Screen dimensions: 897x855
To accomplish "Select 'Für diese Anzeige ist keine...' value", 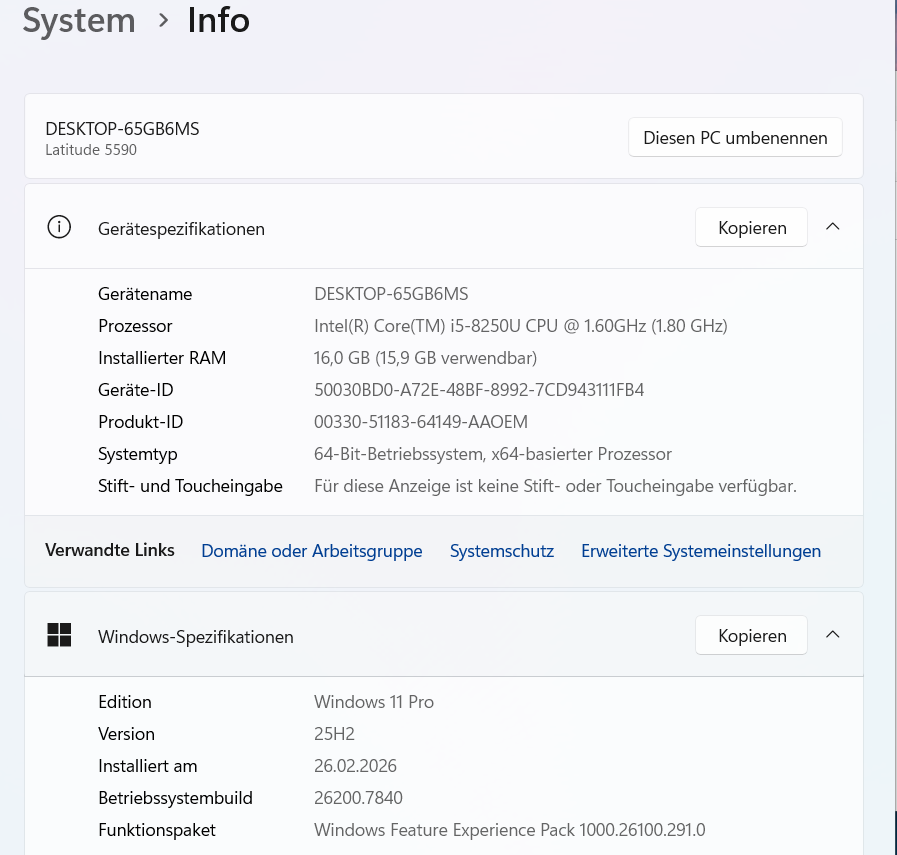I will [555, 486].
